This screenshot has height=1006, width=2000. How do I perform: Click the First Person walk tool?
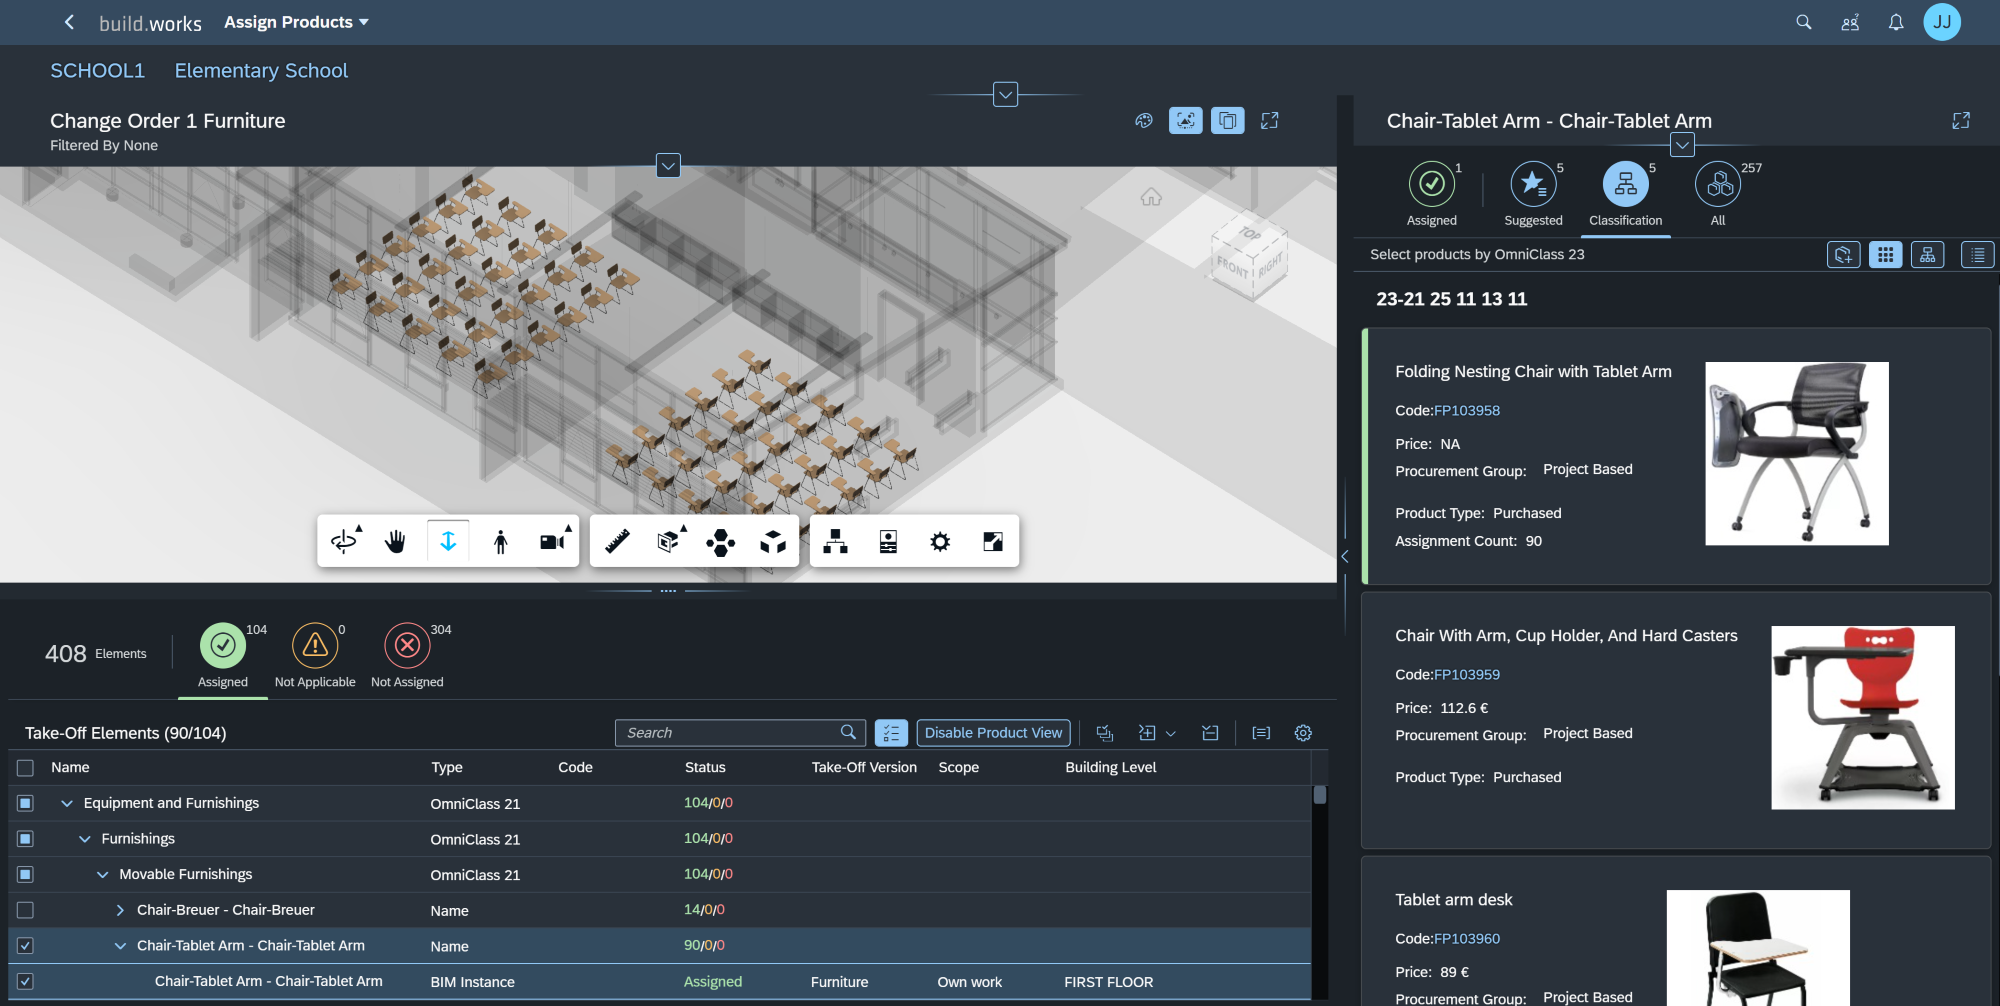pyautogui.click(x=500, y=542)
